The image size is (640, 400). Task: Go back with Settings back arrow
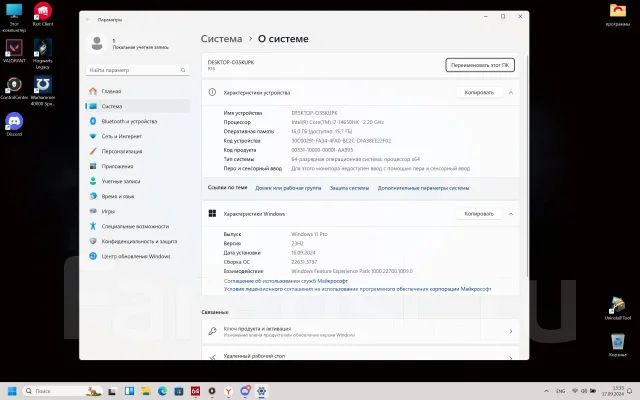88,20
